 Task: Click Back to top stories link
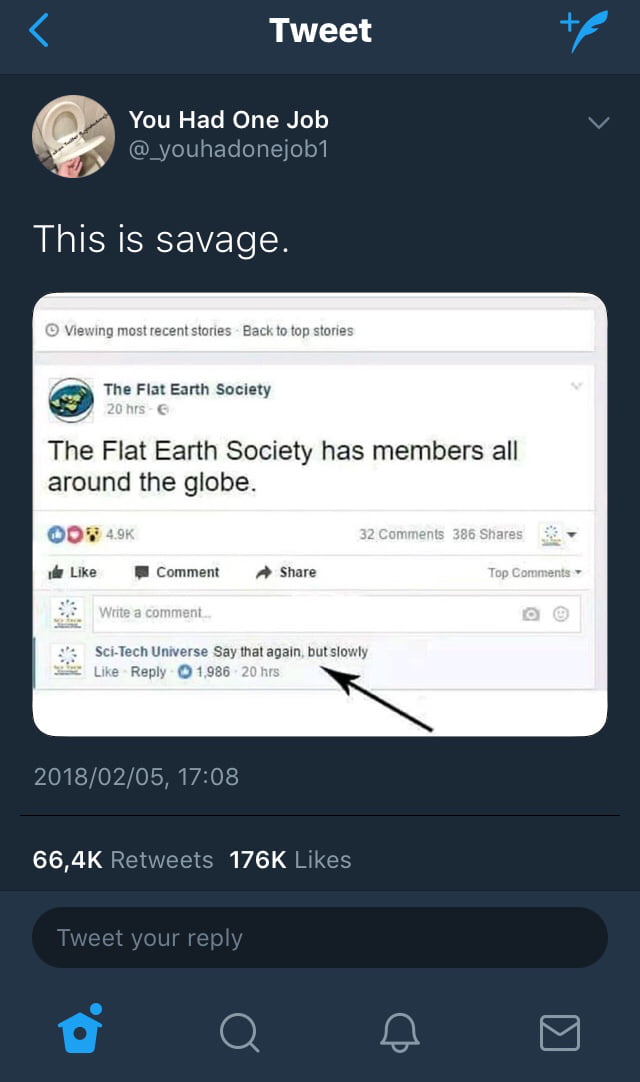click(x=298, y=331)
